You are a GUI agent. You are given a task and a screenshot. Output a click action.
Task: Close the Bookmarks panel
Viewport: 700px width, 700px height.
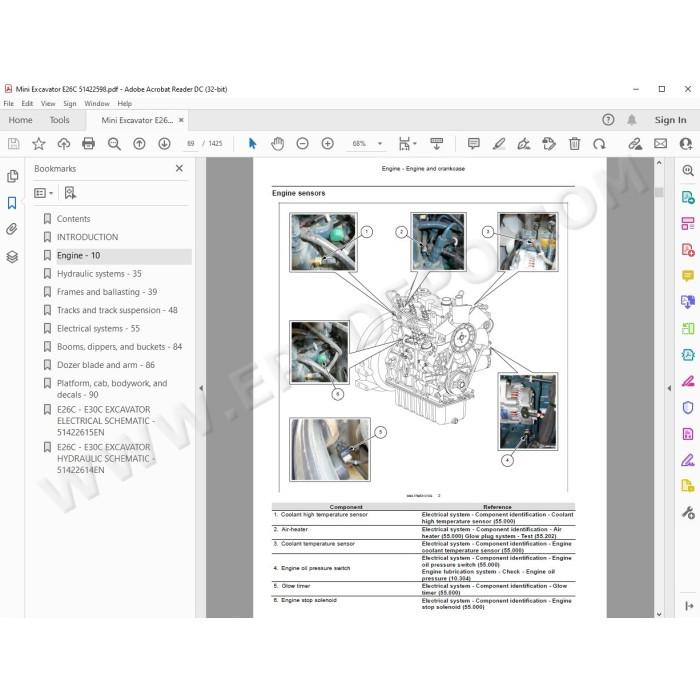[x=179, y=168]
